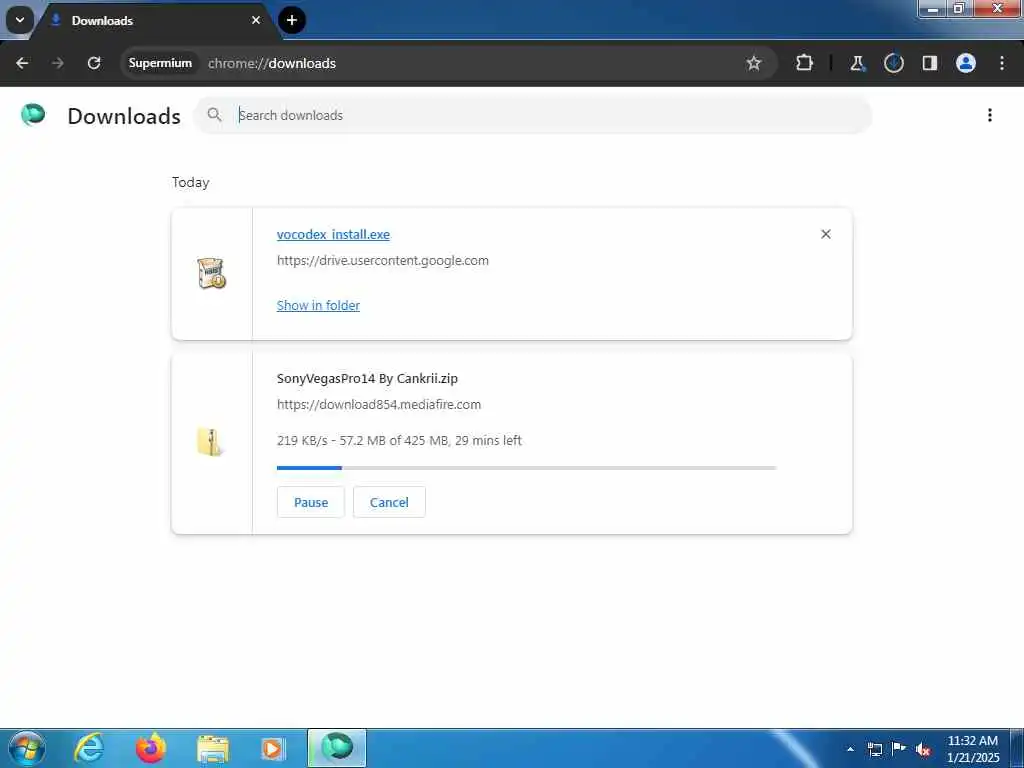Cancel the SonyVegasPro14 download
The width and height of the screenshot is (1024, 768).
pyautogui.click(x=389, y=502)
